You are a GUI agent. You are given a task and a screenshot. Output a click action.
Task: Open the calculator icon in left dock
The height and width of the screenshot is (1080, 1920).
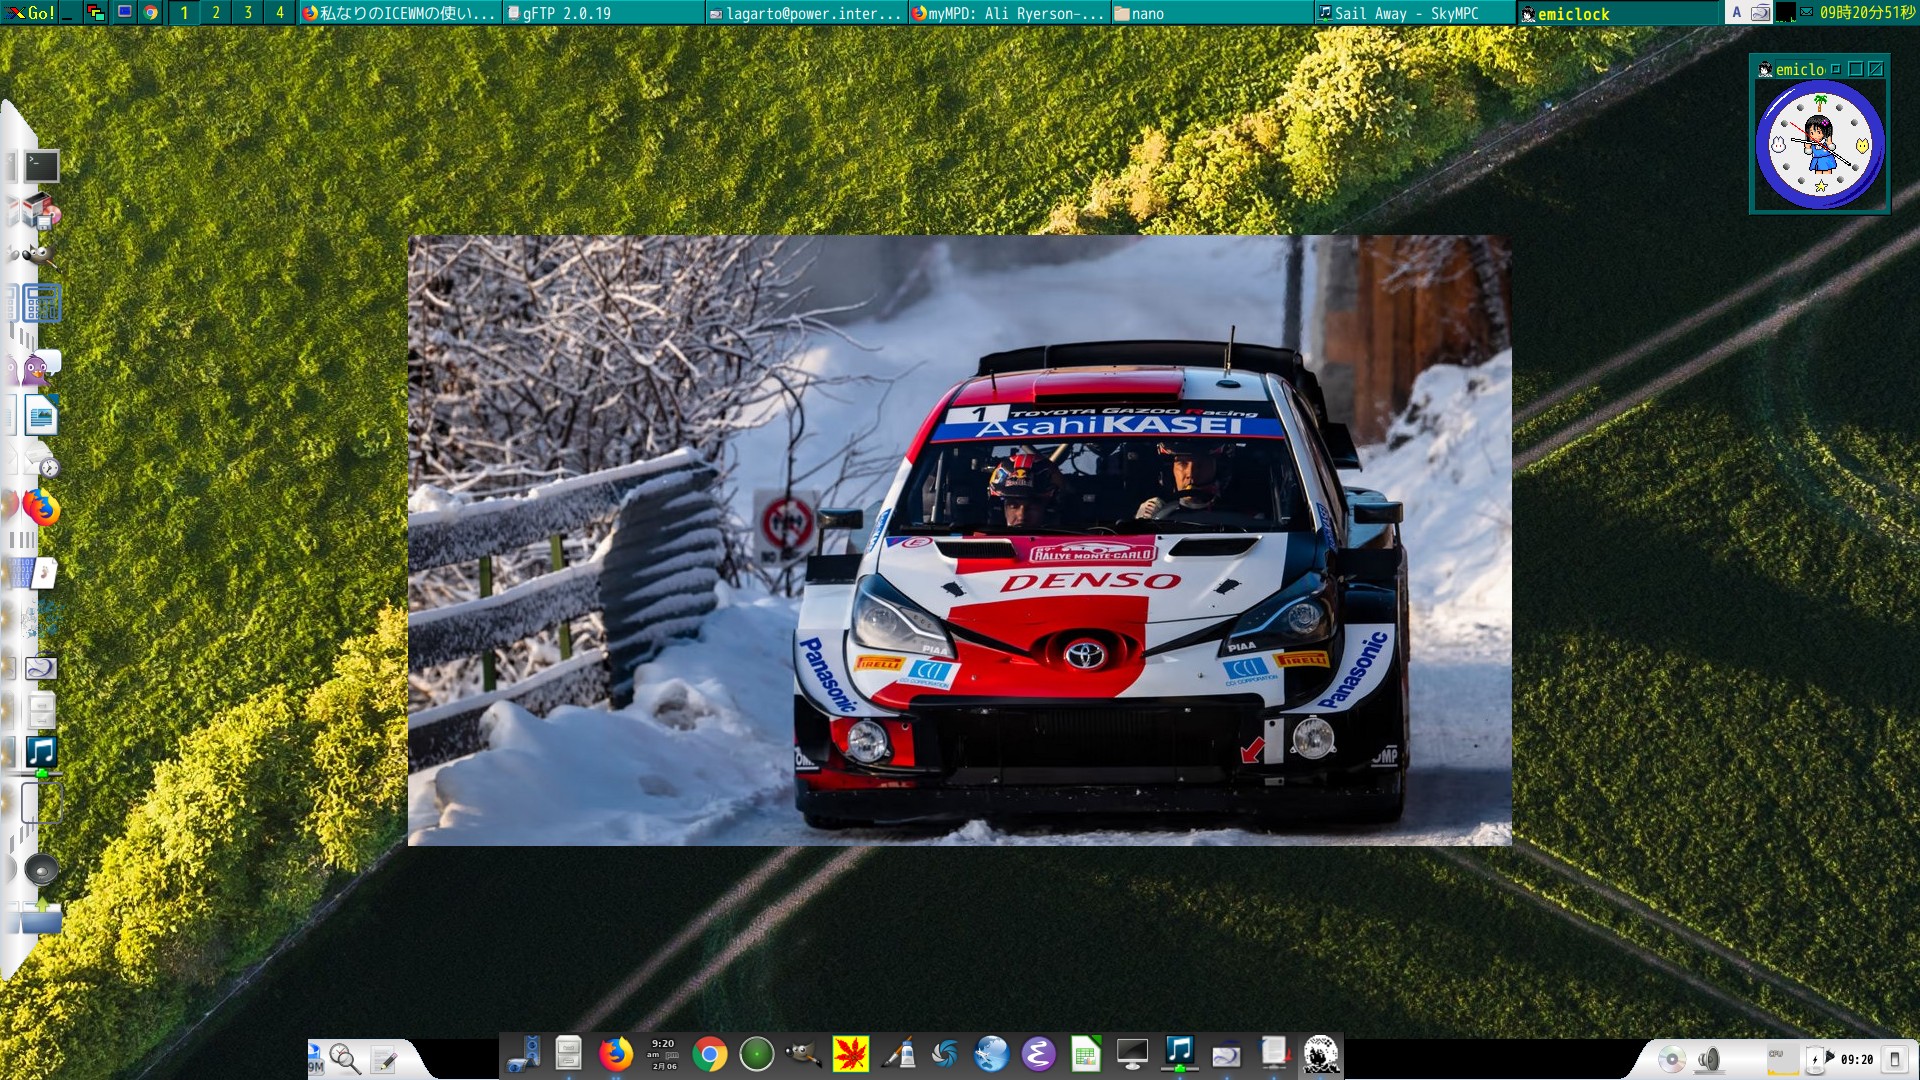(x=41, y=304)
